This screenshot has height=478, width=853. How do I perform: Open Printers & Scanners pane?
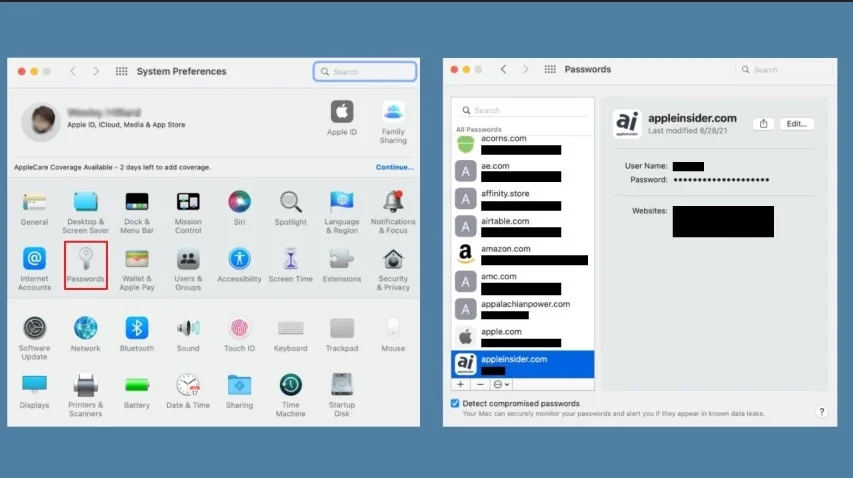[x=85, y=394]
